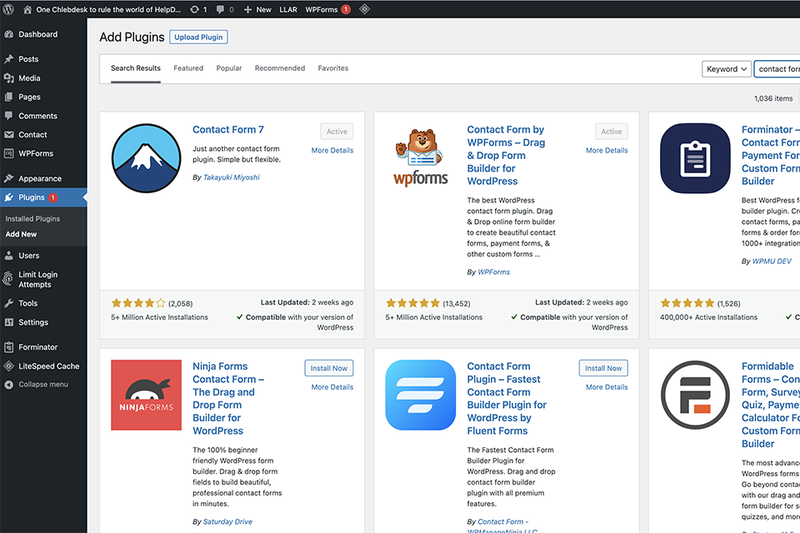
Task: Open More Details for WPForms plugin
Action: 607,150
